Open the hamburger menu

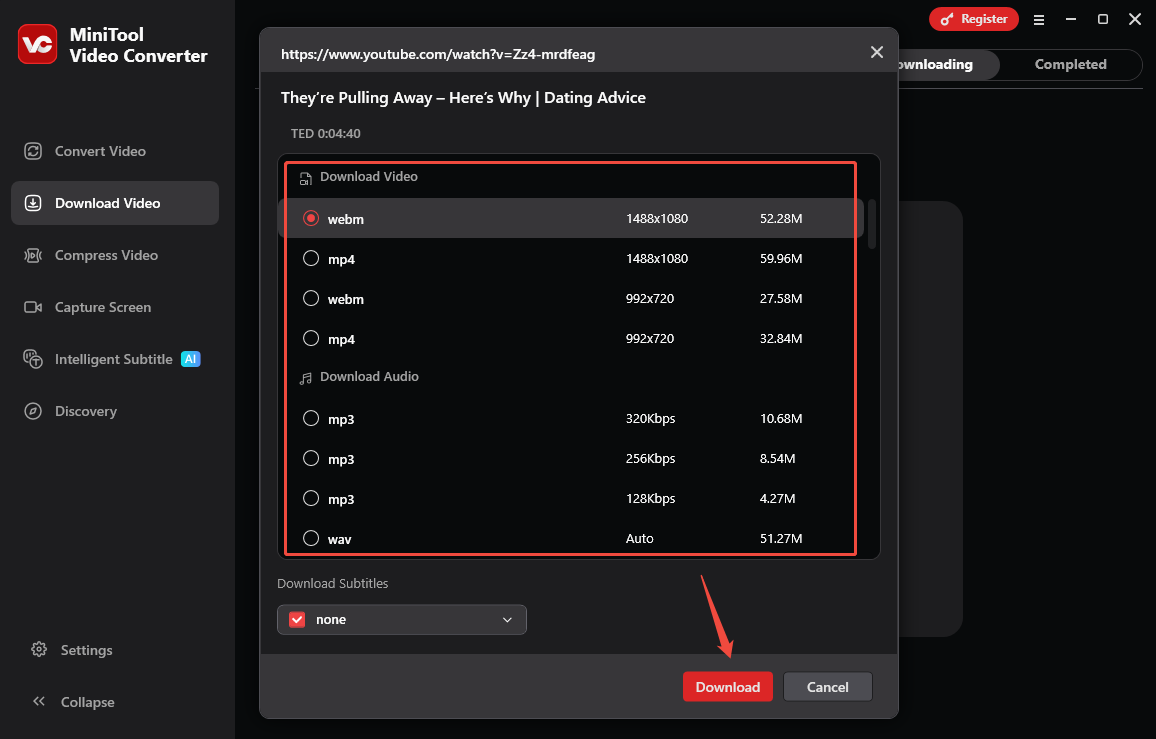pyautogui.click(x=1039, y=19)
